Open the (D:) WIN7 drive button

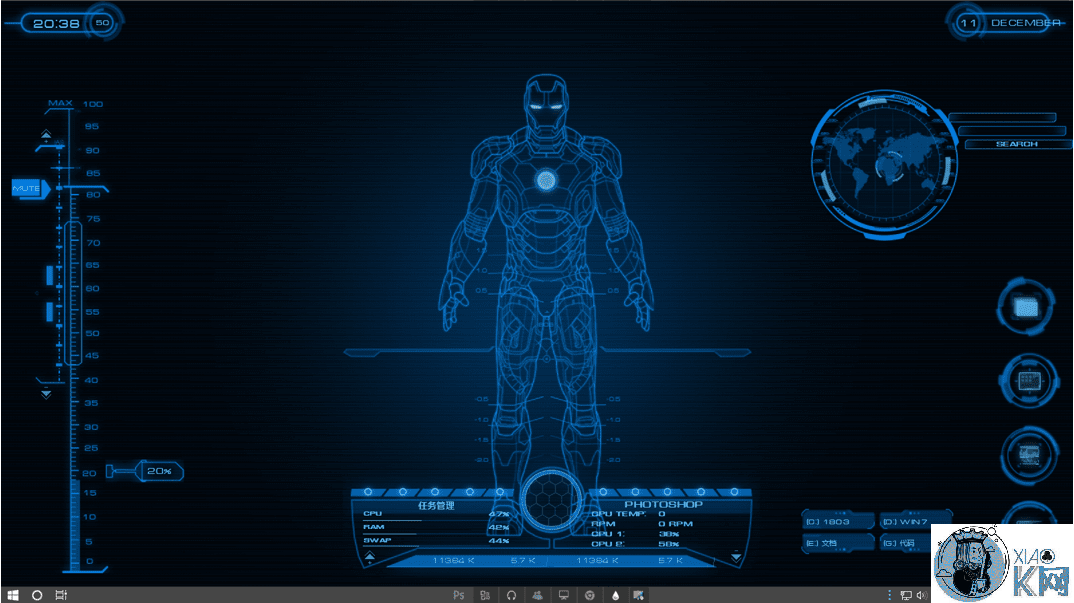(914, 521)
